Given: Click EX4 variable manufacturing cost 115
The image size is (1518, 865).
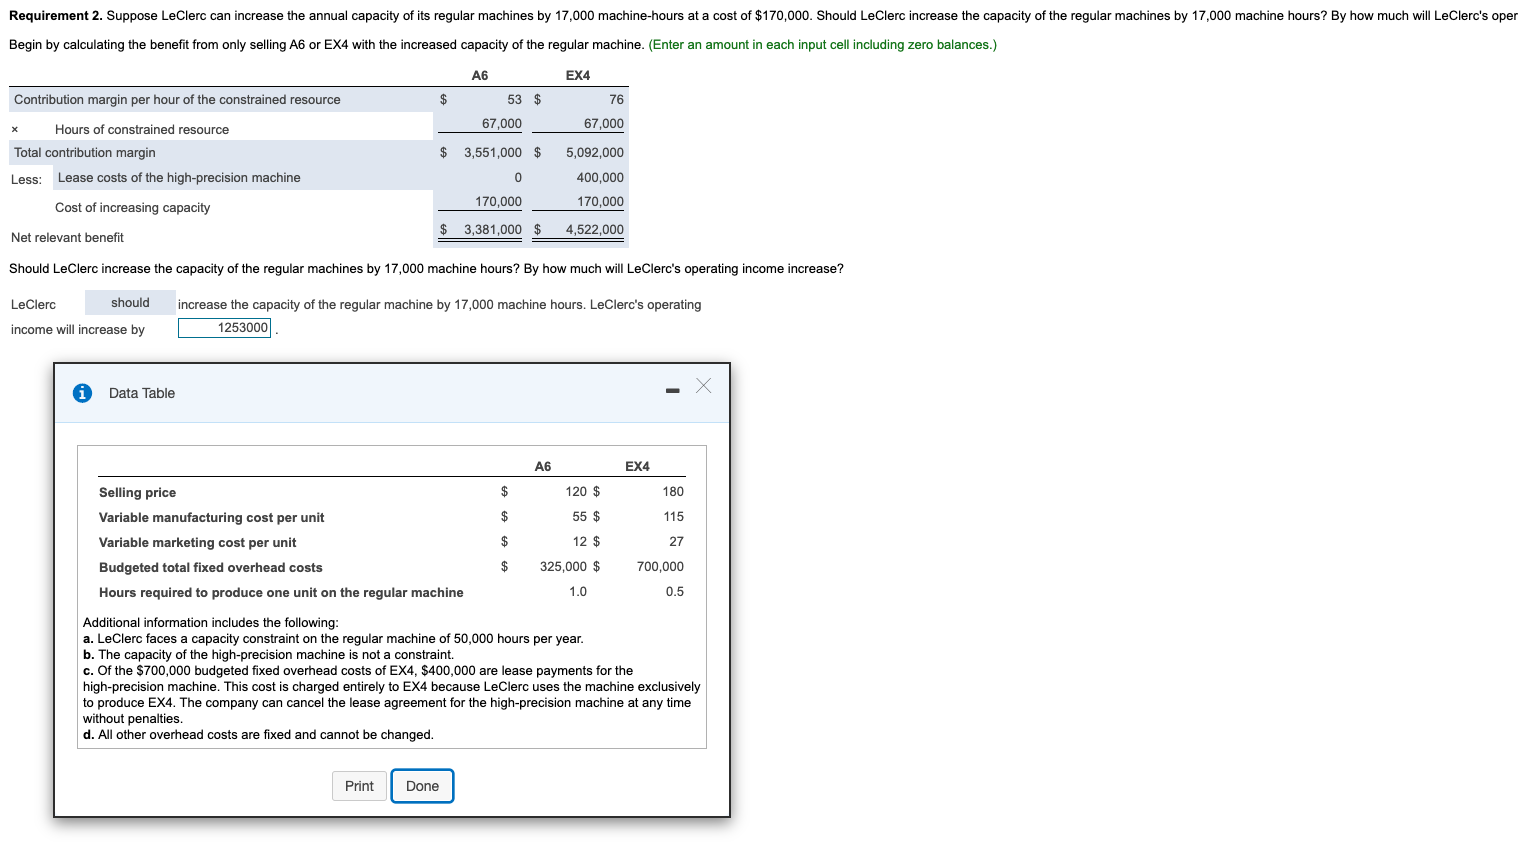Looking at the screenshot, I should 673,516.
